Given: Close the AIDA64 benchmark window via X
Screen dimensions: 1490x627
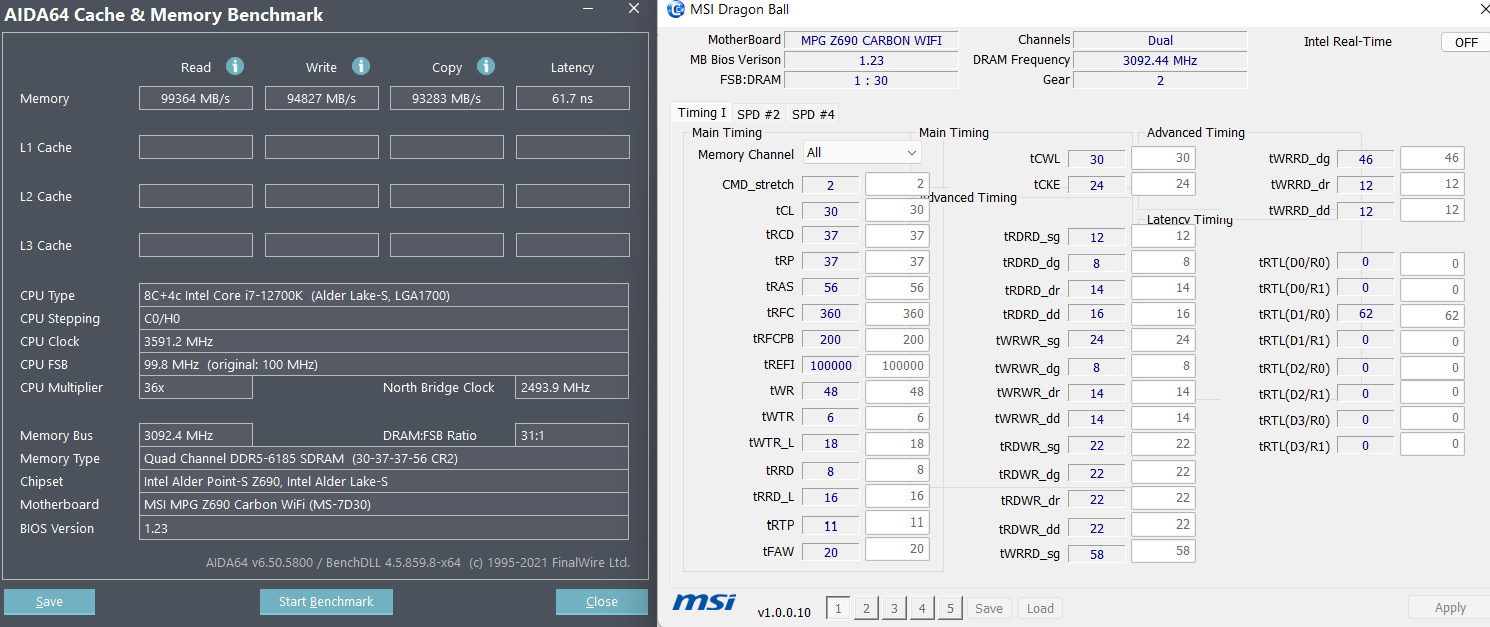Looking at the screenshot, I should pyautogui.click(x=633, y=8).
